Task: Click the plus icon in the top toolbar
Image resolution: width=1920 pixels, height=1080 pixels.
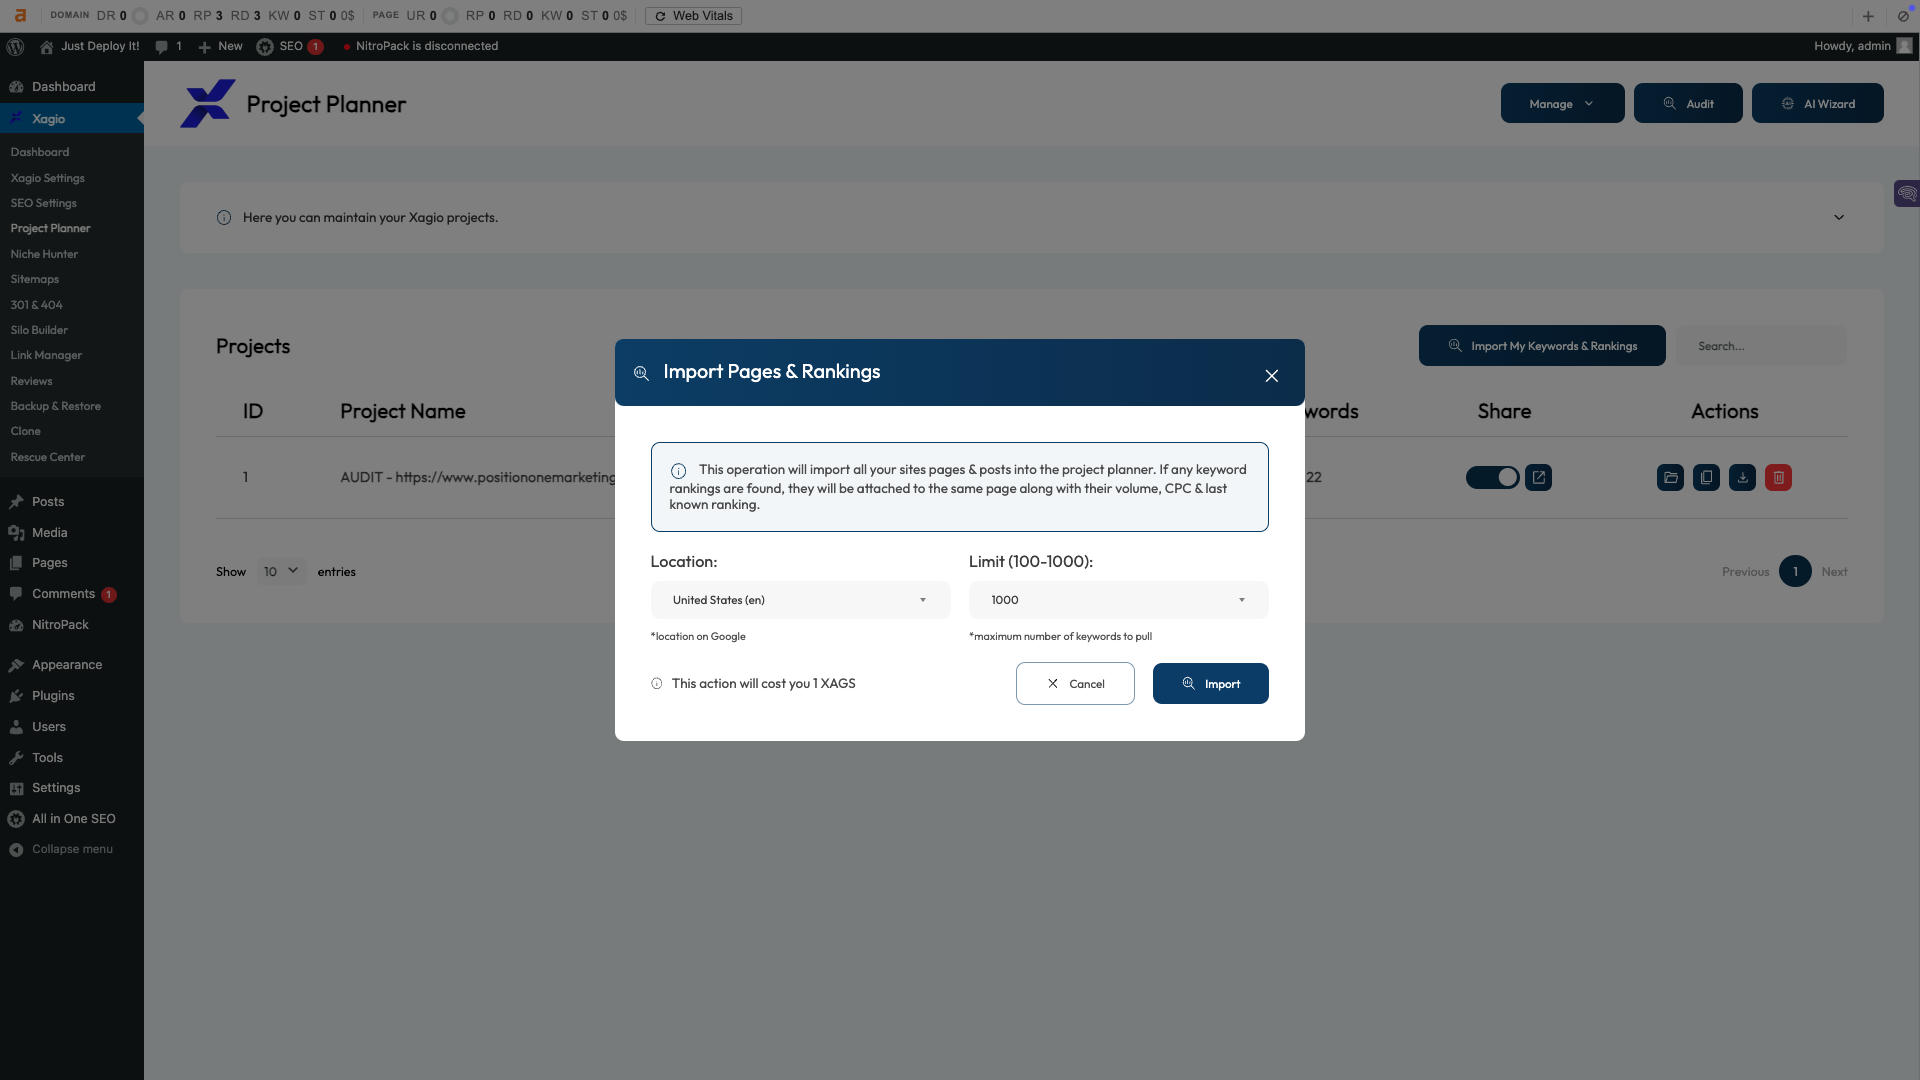Action: (1868, 16)
